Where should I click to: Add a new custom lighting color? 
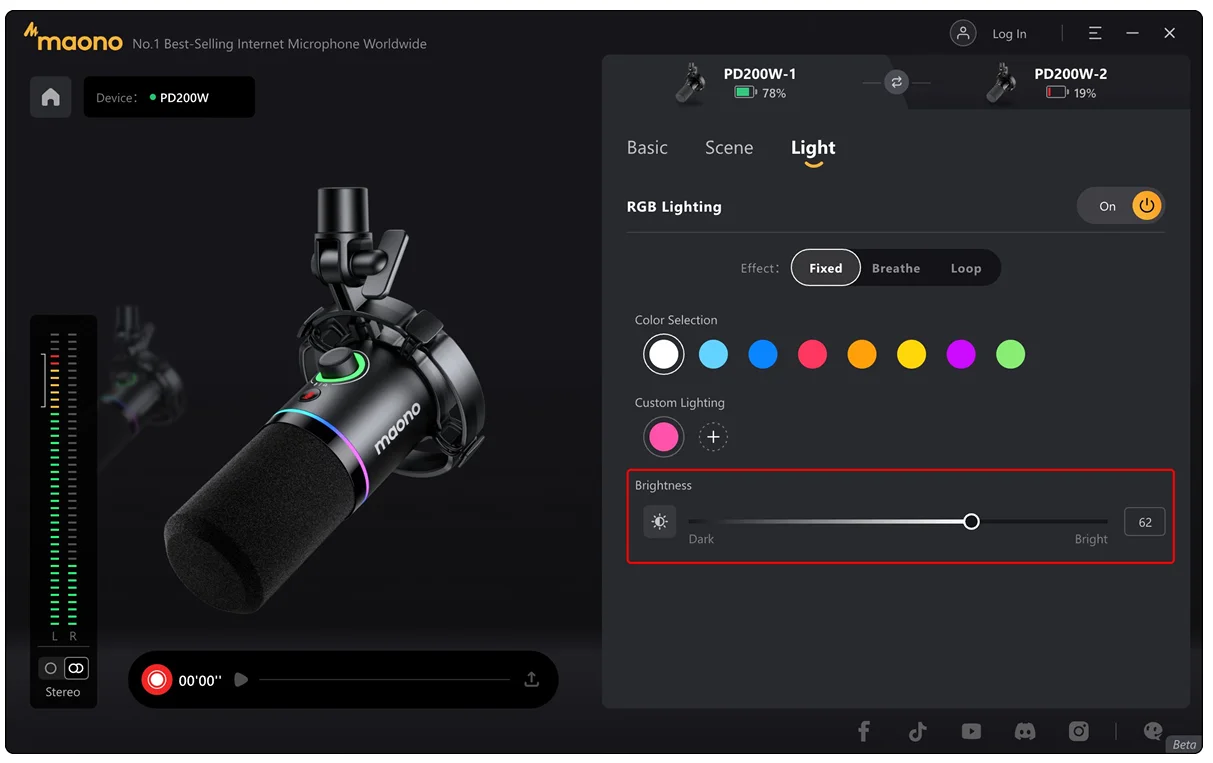coord(713,437)
